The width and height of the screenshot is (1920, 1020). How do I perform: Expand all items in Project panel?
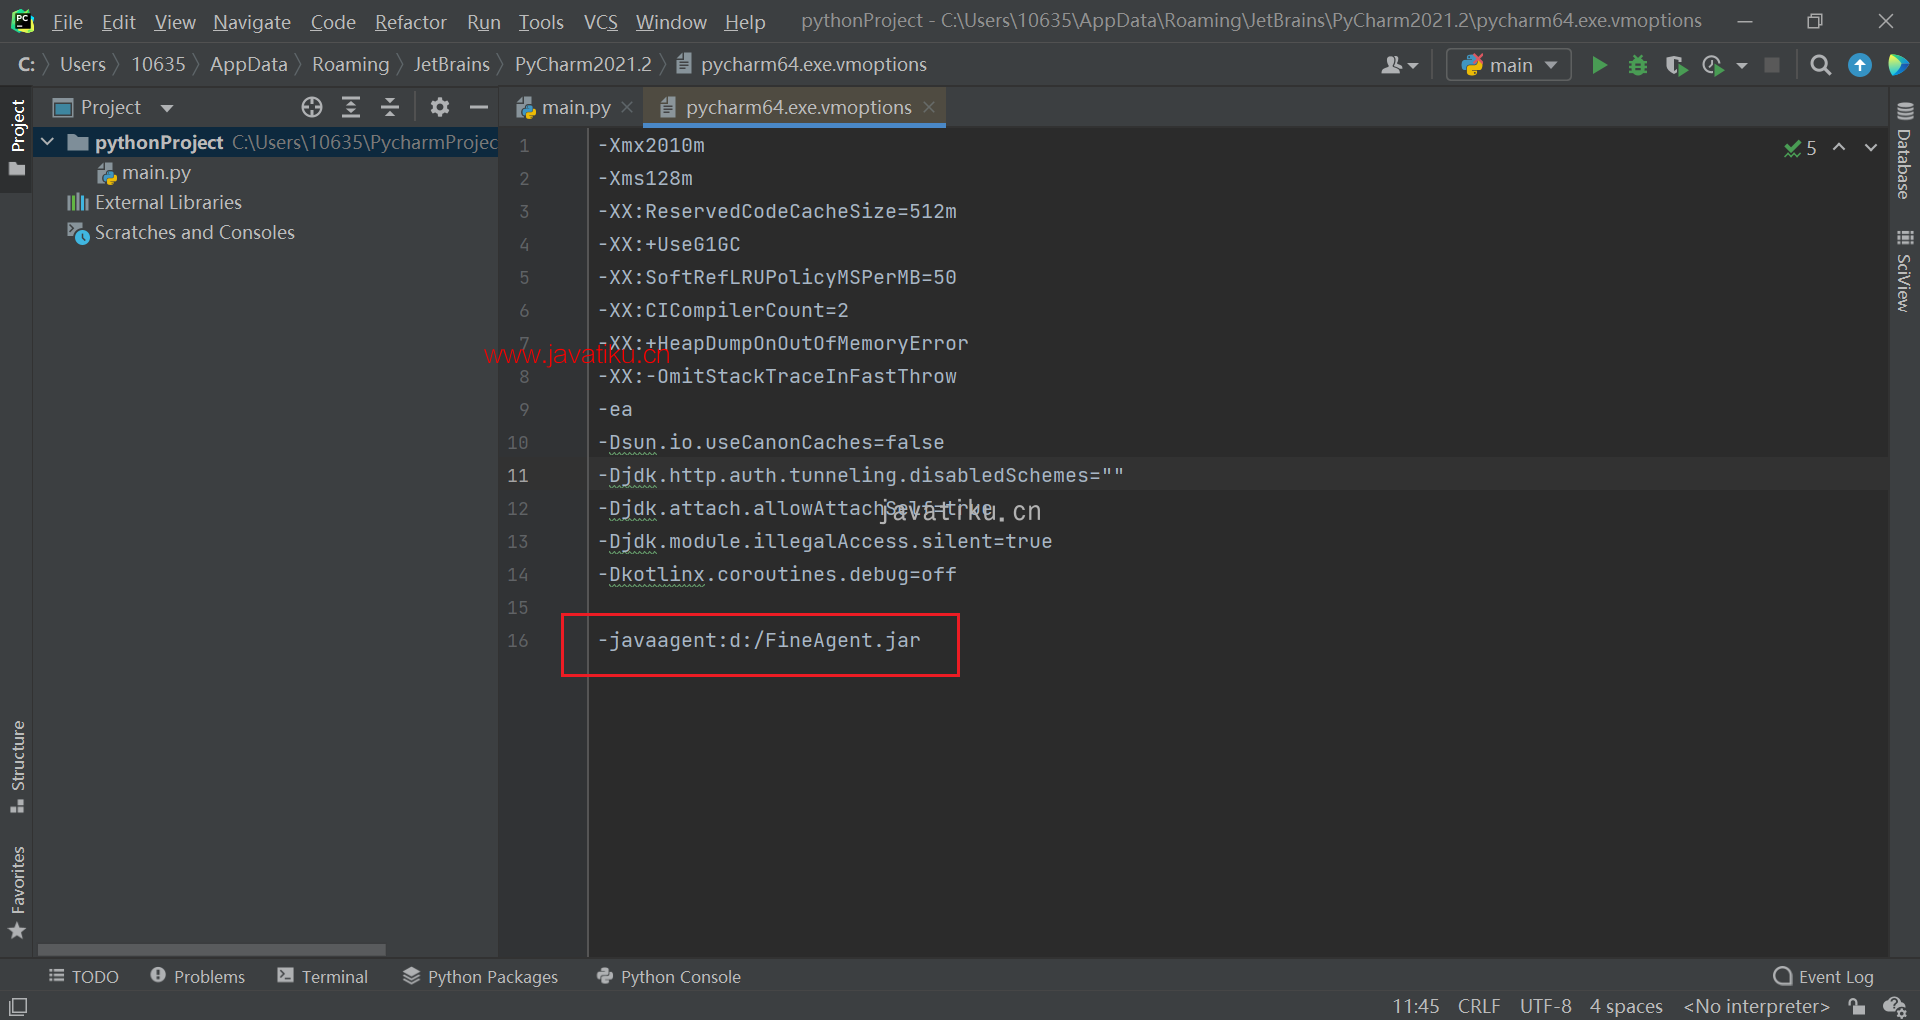(x=351, y=107)
